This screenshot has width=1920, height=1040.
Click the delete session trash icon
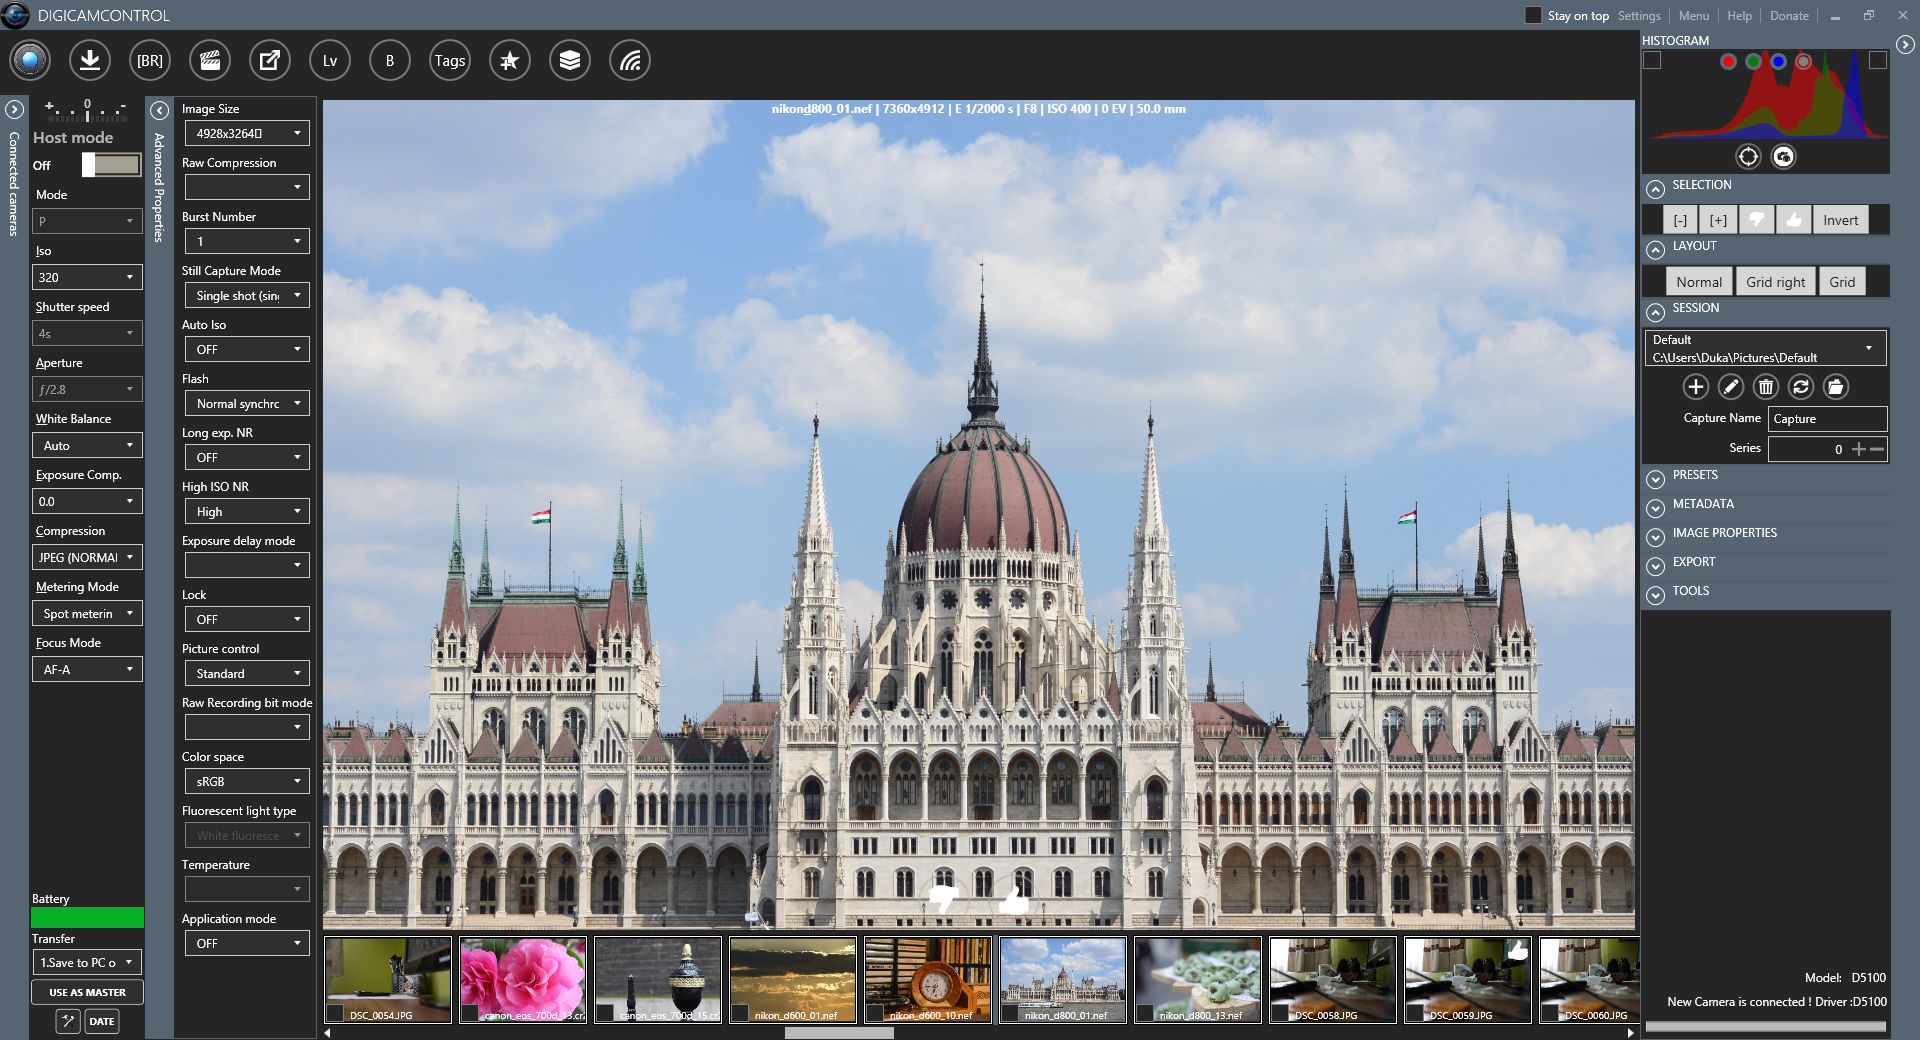[x=1766, y=387]
